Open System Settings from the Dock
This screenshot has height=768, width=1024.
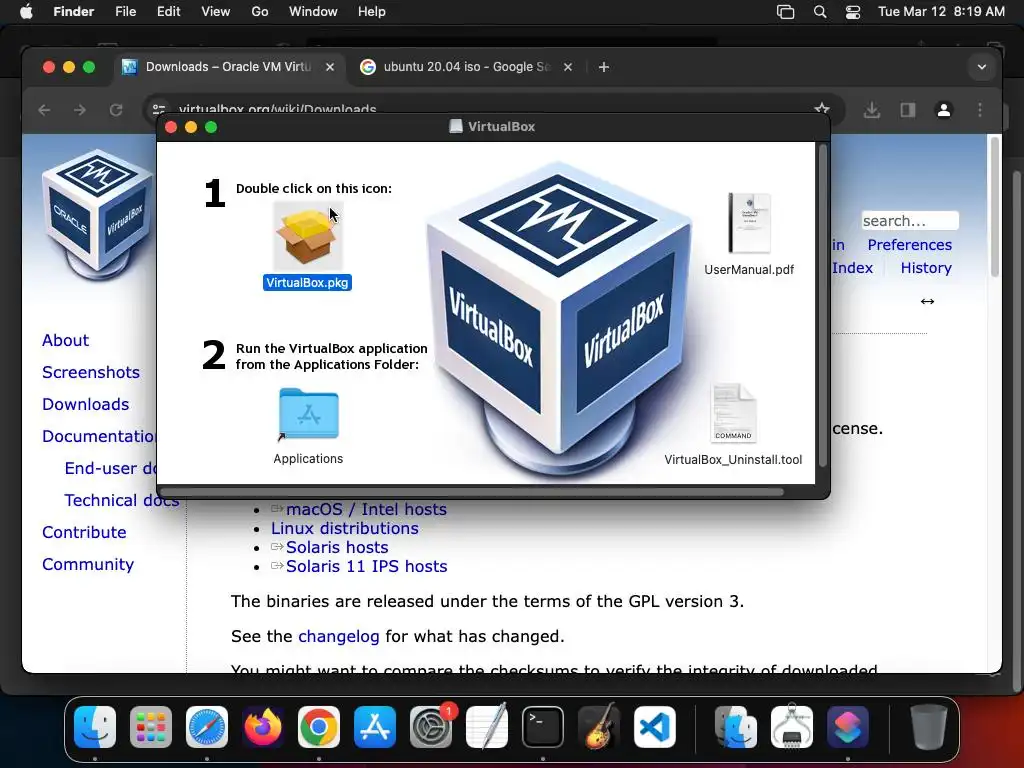click(431, 727)
